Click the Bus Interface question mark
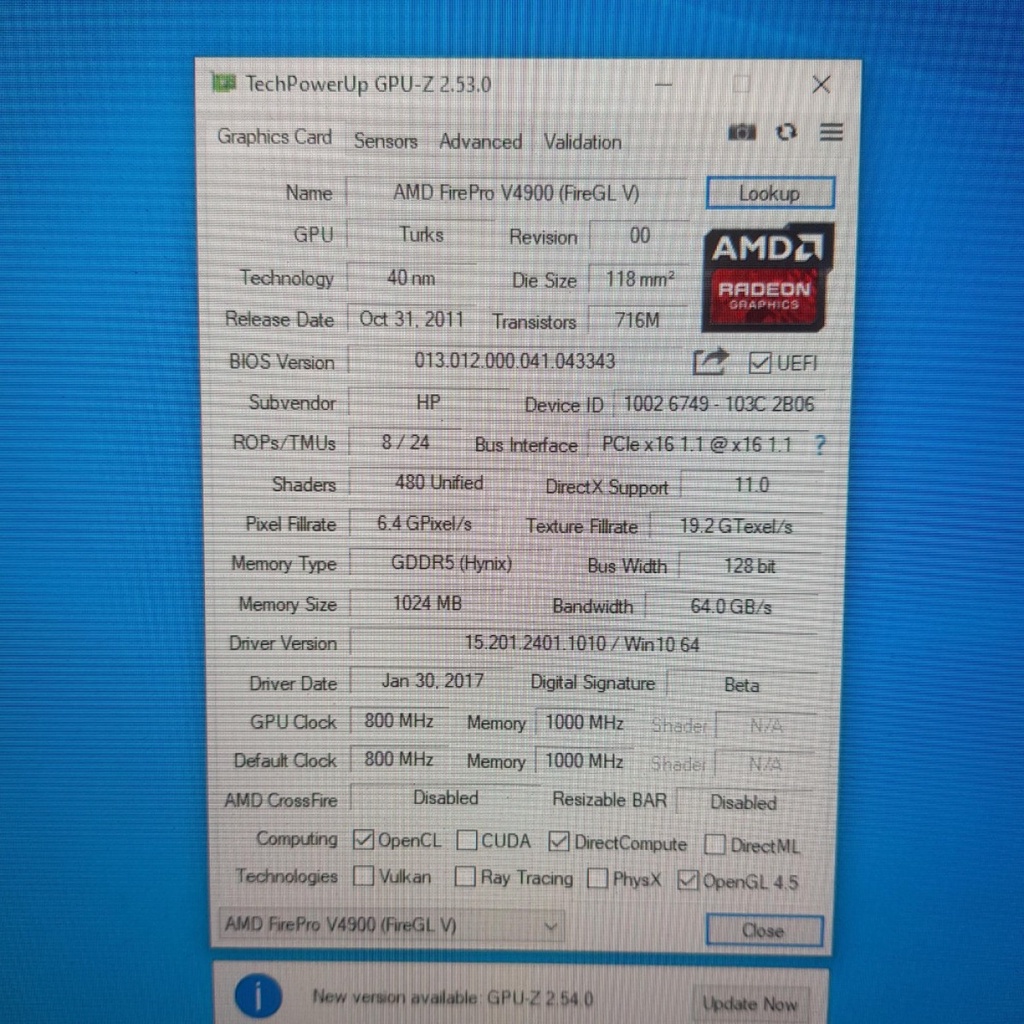The height and width of the screenshot is (1024, 1024). tap(820, 445)
